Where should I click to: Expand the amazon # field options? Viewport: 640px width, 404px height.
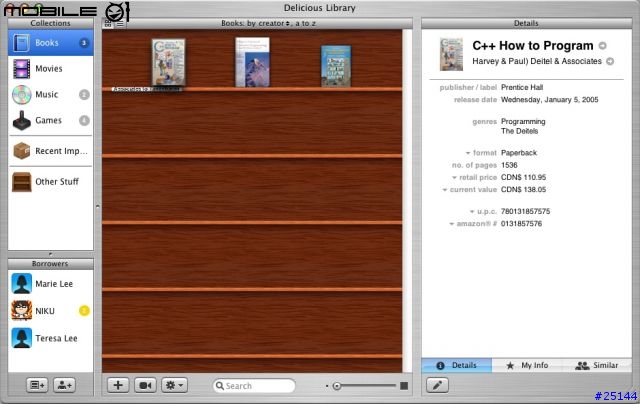[452, 224]
